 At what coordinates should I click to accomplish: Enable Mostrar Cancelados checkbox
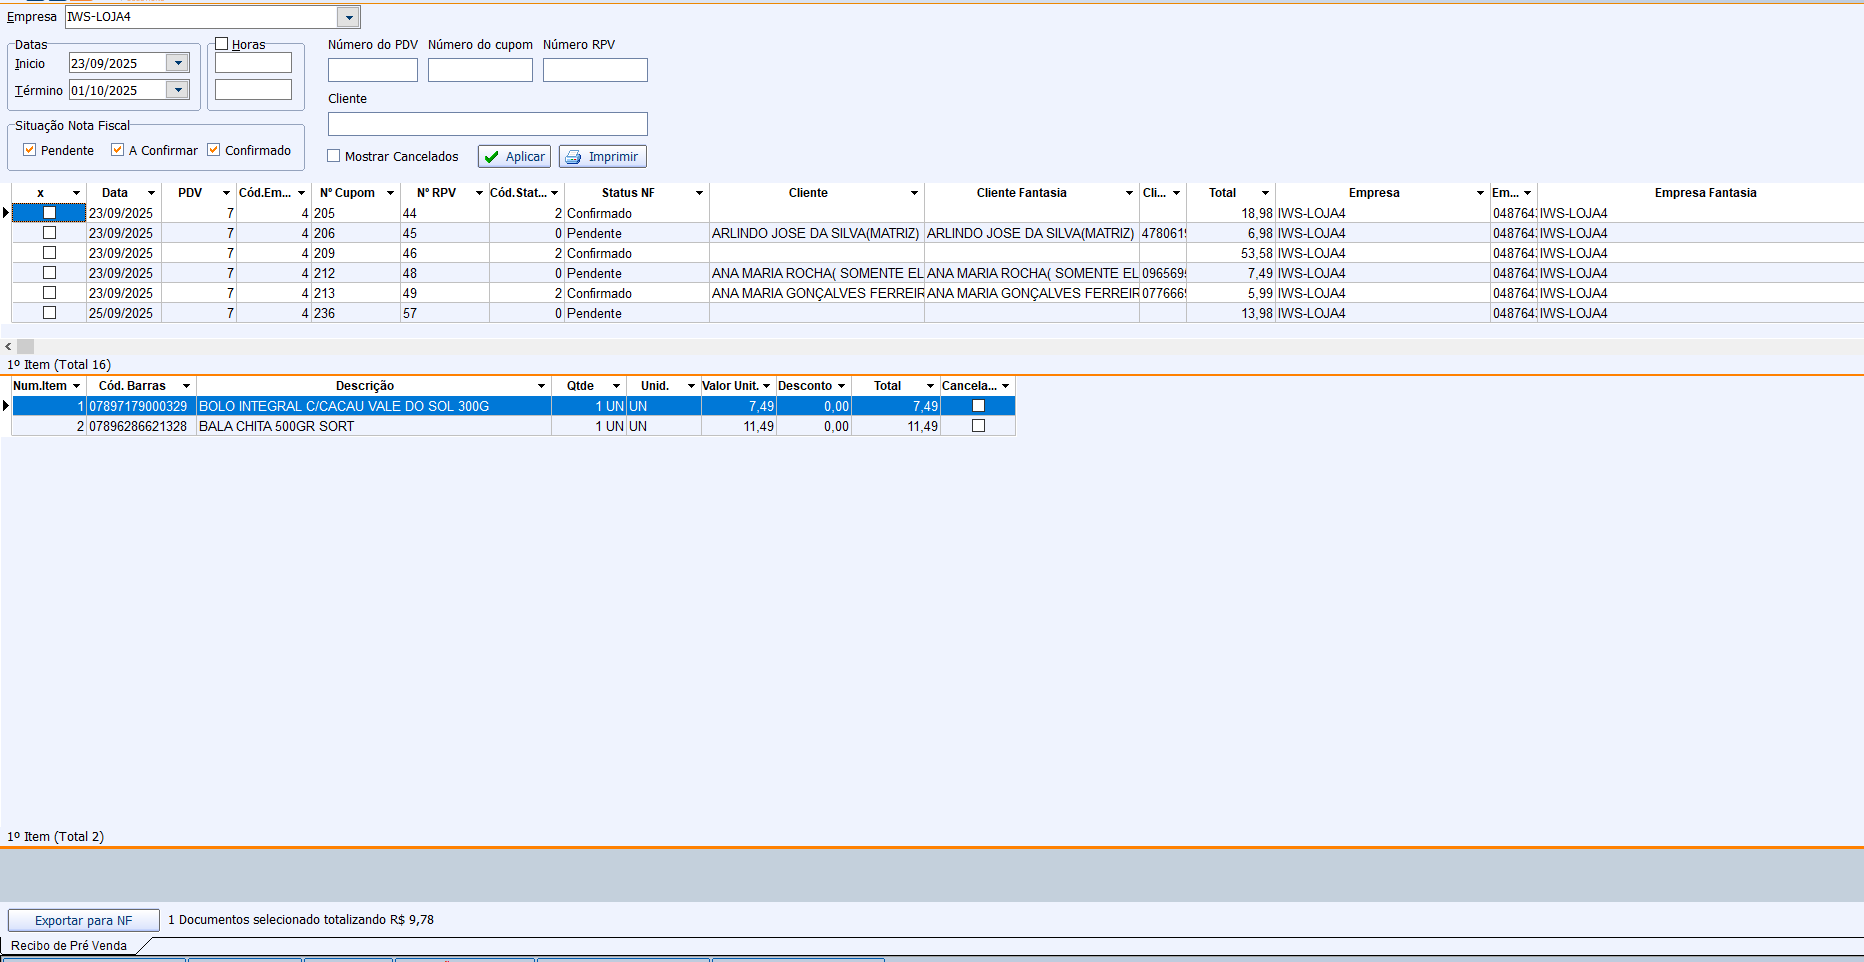[334, 156]
